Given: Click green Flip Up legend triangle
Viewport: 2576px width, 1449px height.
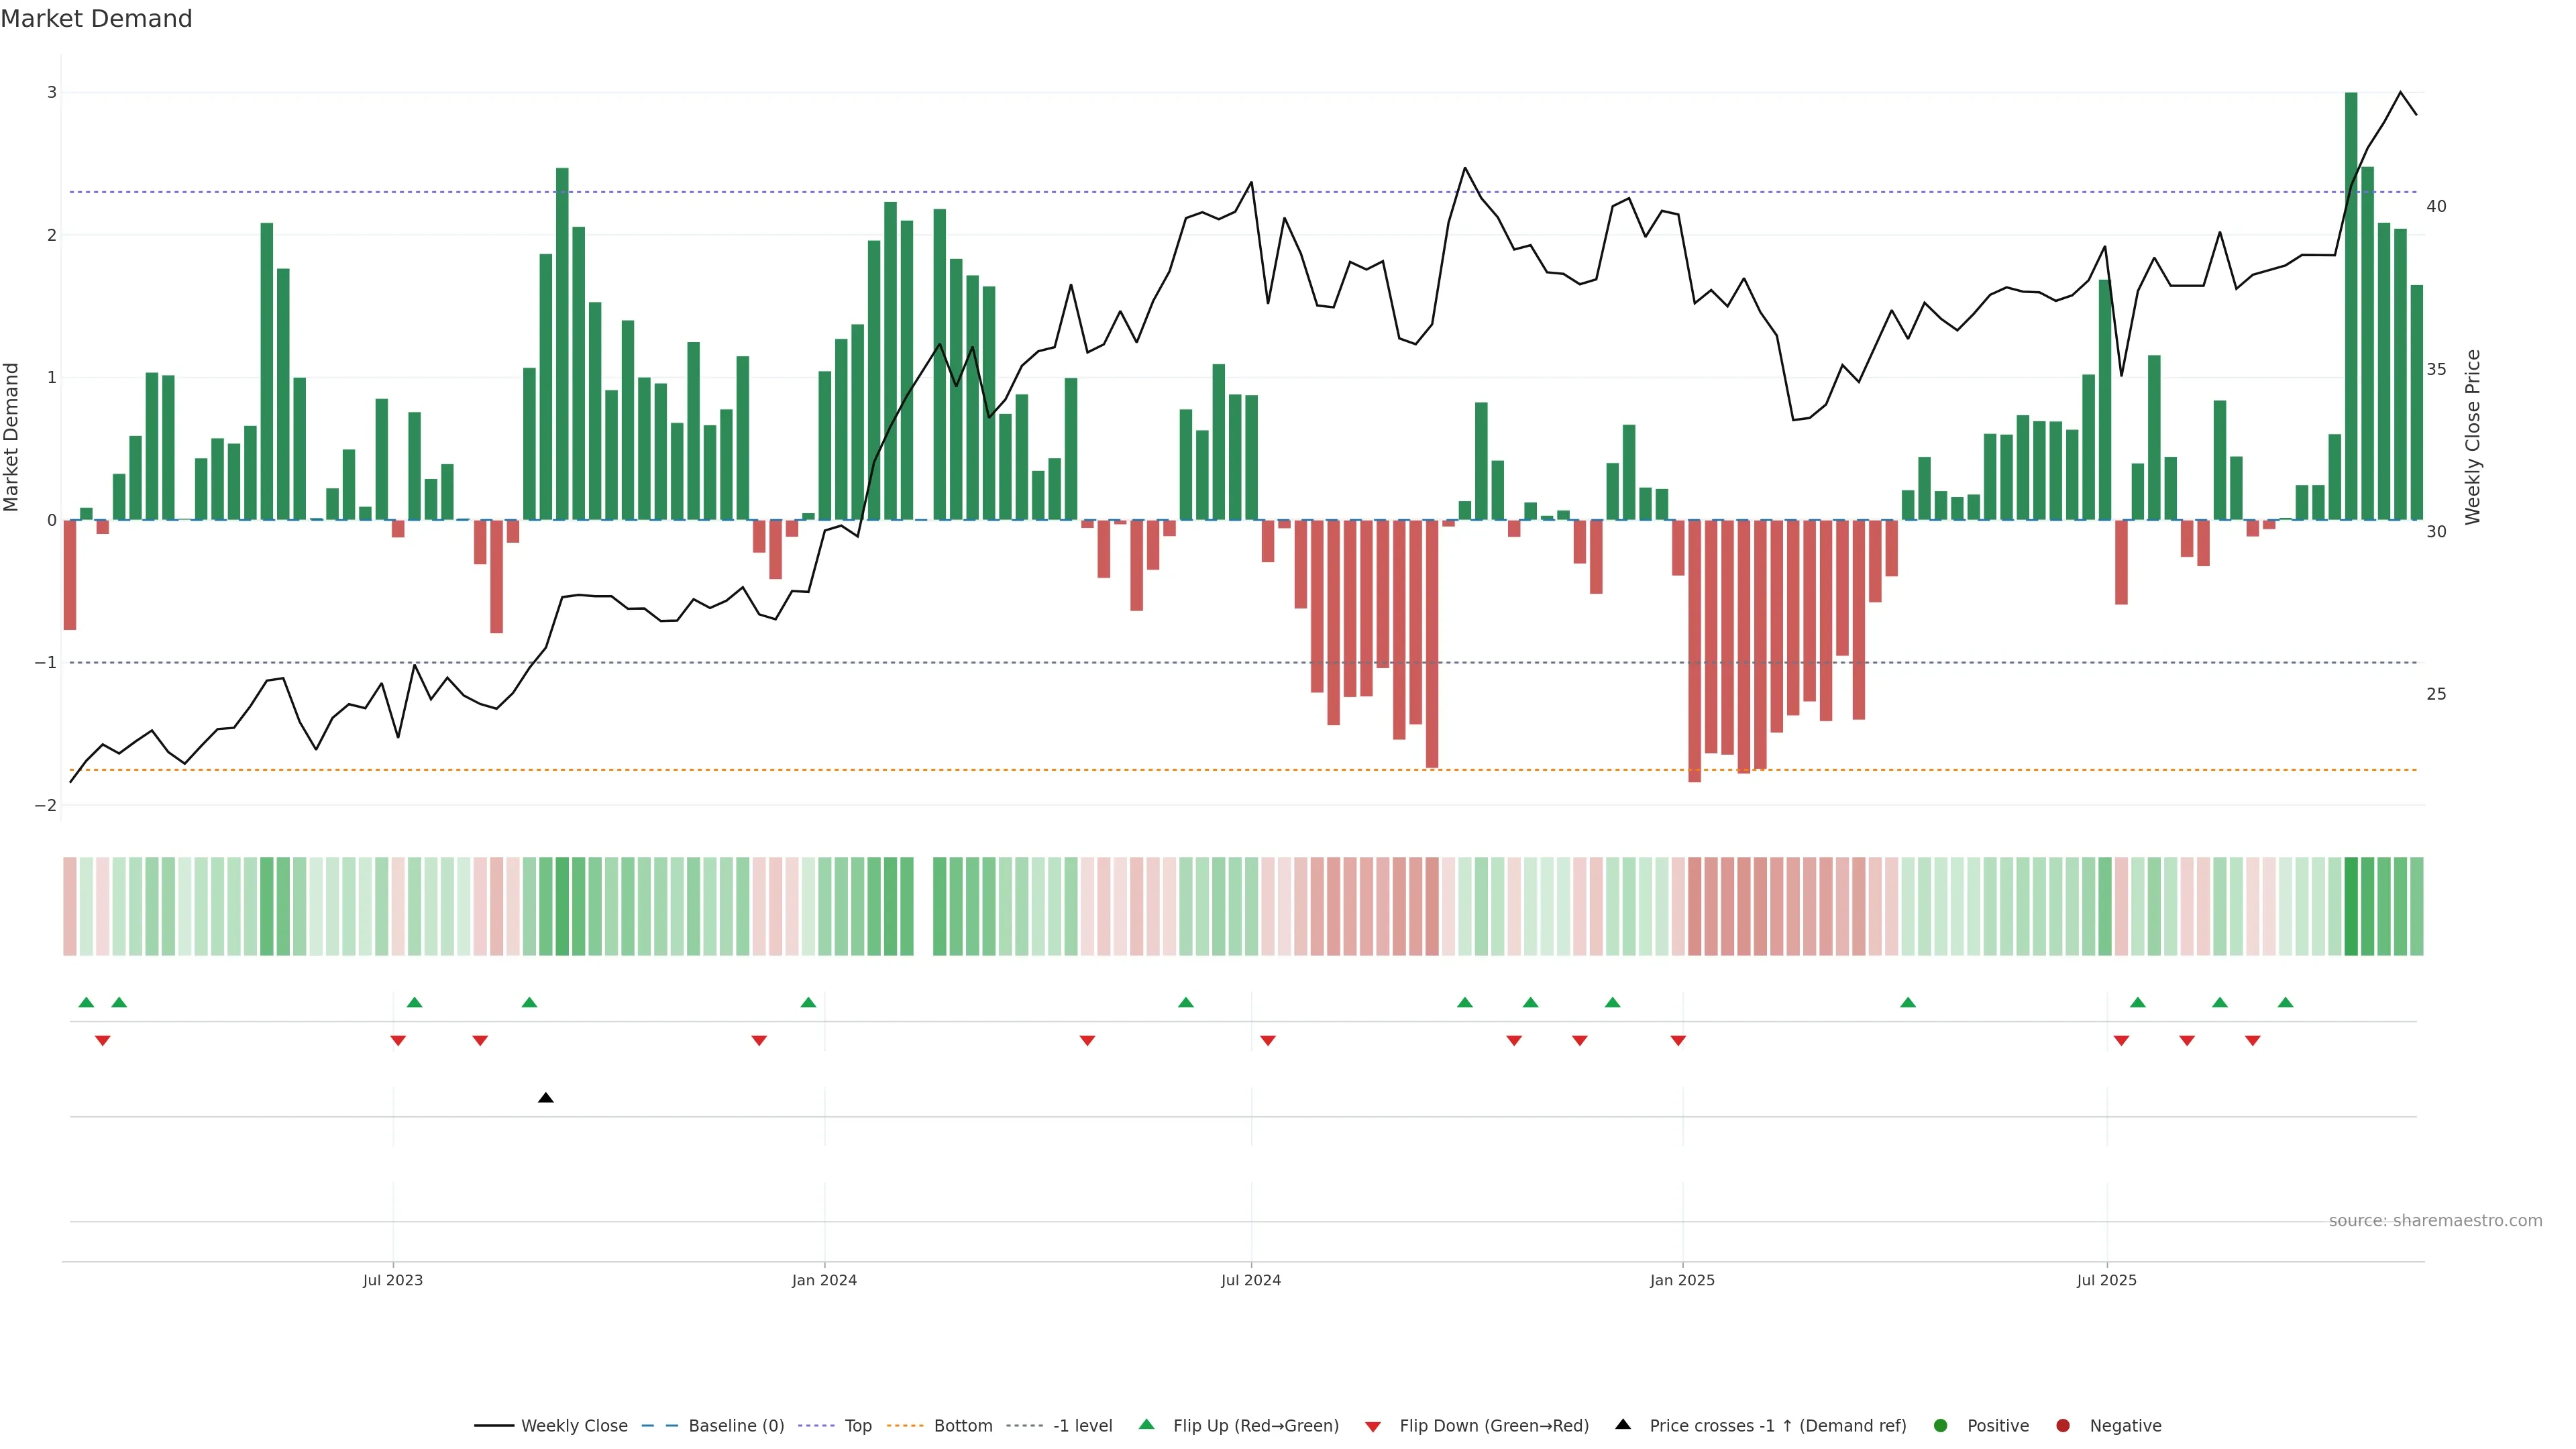Looking at the screenshot, I should (x=1147, y=1425).
